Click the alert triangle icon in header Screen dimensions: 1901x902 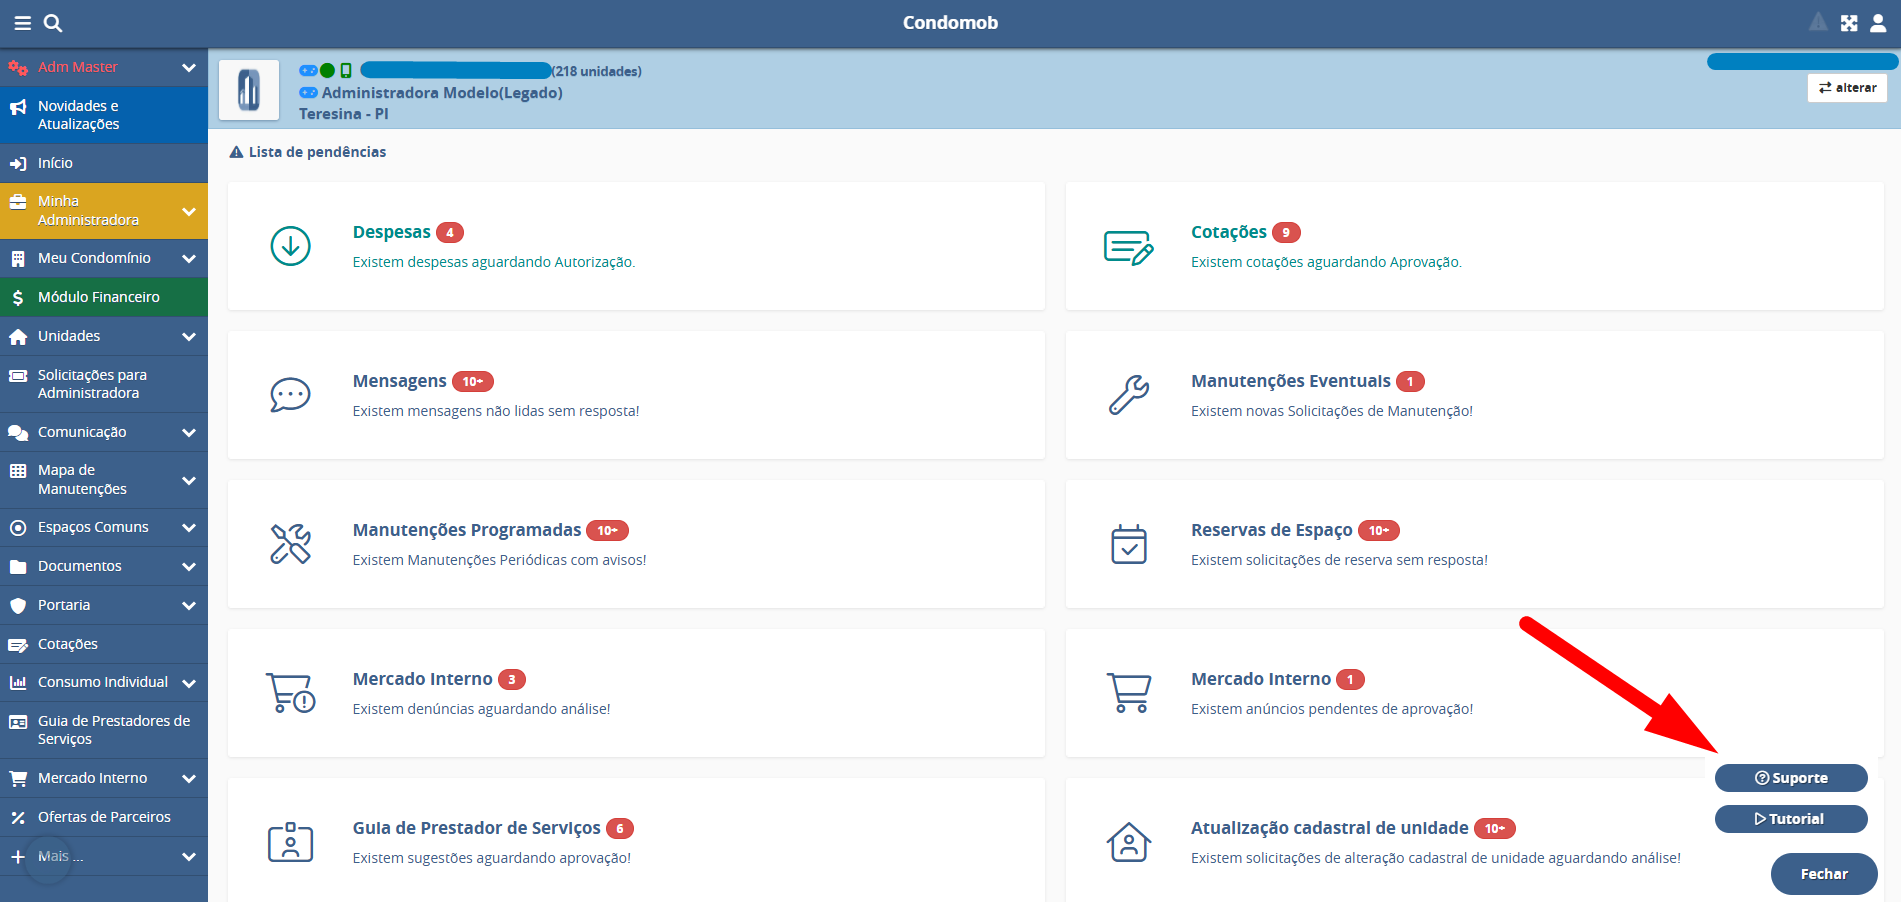pos(1818,22)
